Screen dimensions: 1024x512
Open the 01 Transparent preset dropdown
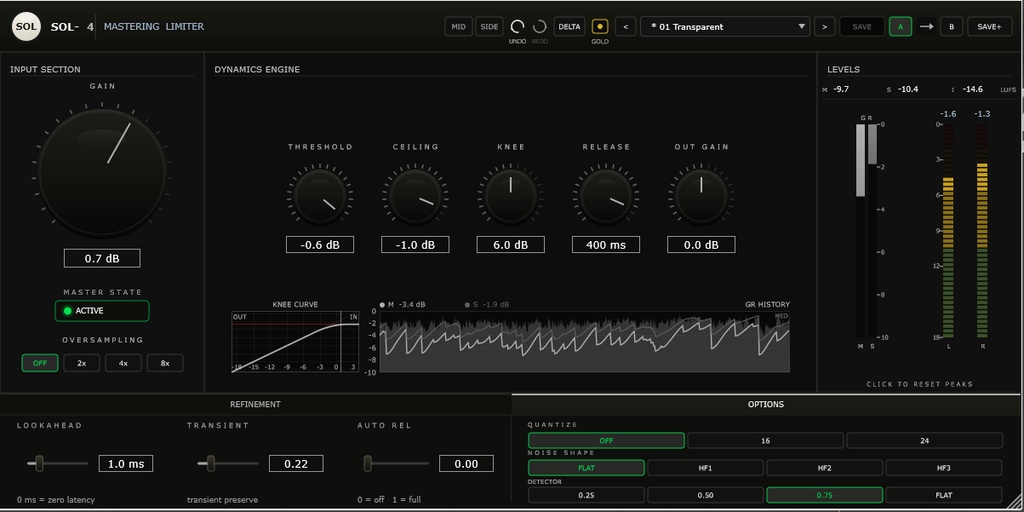pyautogui.click(x=726, y=27)
